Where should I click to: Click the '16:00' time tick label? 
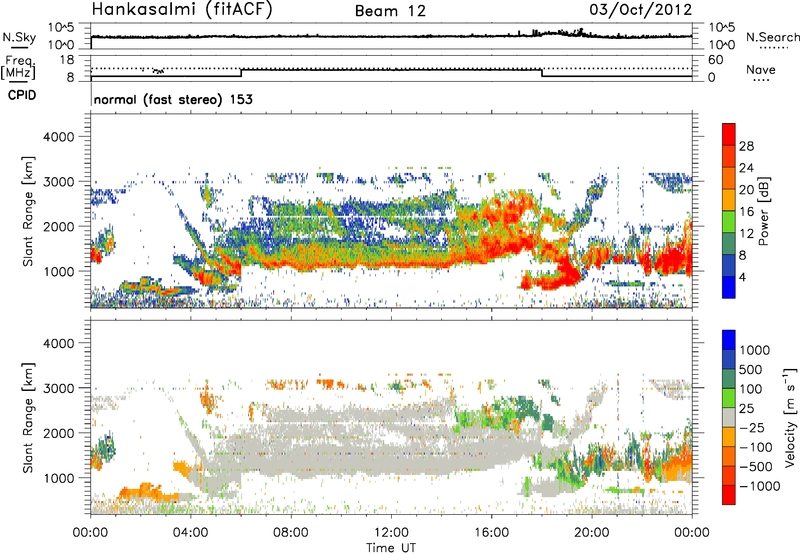coord(491,533)
